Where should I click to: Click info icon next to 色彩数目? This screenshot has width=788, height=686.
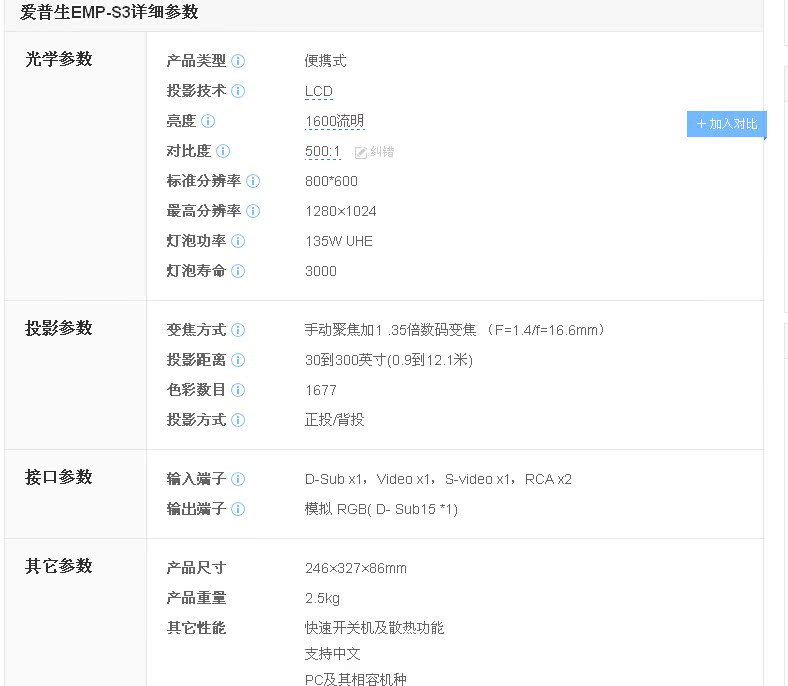(238, 390)
